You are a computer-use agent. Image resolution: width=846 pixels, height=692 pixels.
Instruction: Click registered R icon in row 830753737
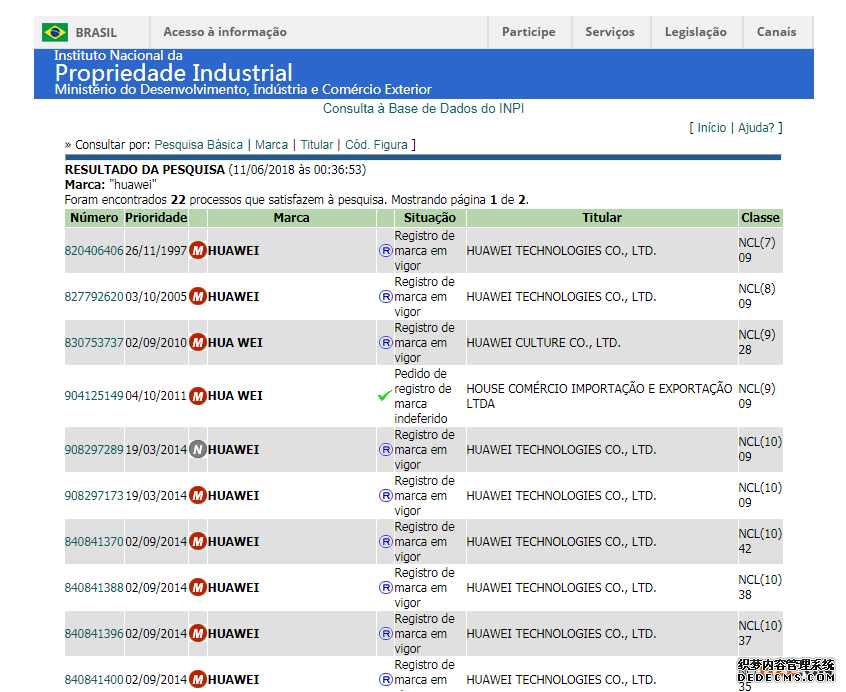[x=385, y=342]
